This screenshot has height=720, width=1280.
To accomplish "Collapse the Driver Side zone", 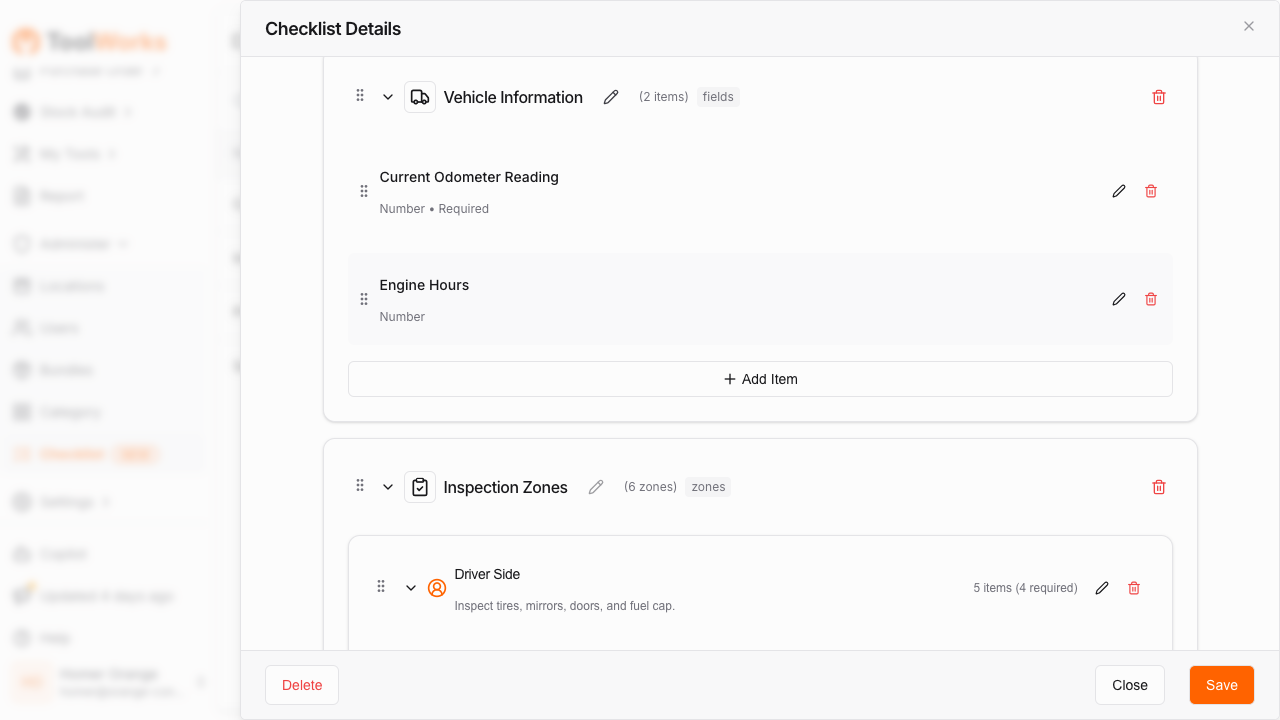I will point(411,588).
